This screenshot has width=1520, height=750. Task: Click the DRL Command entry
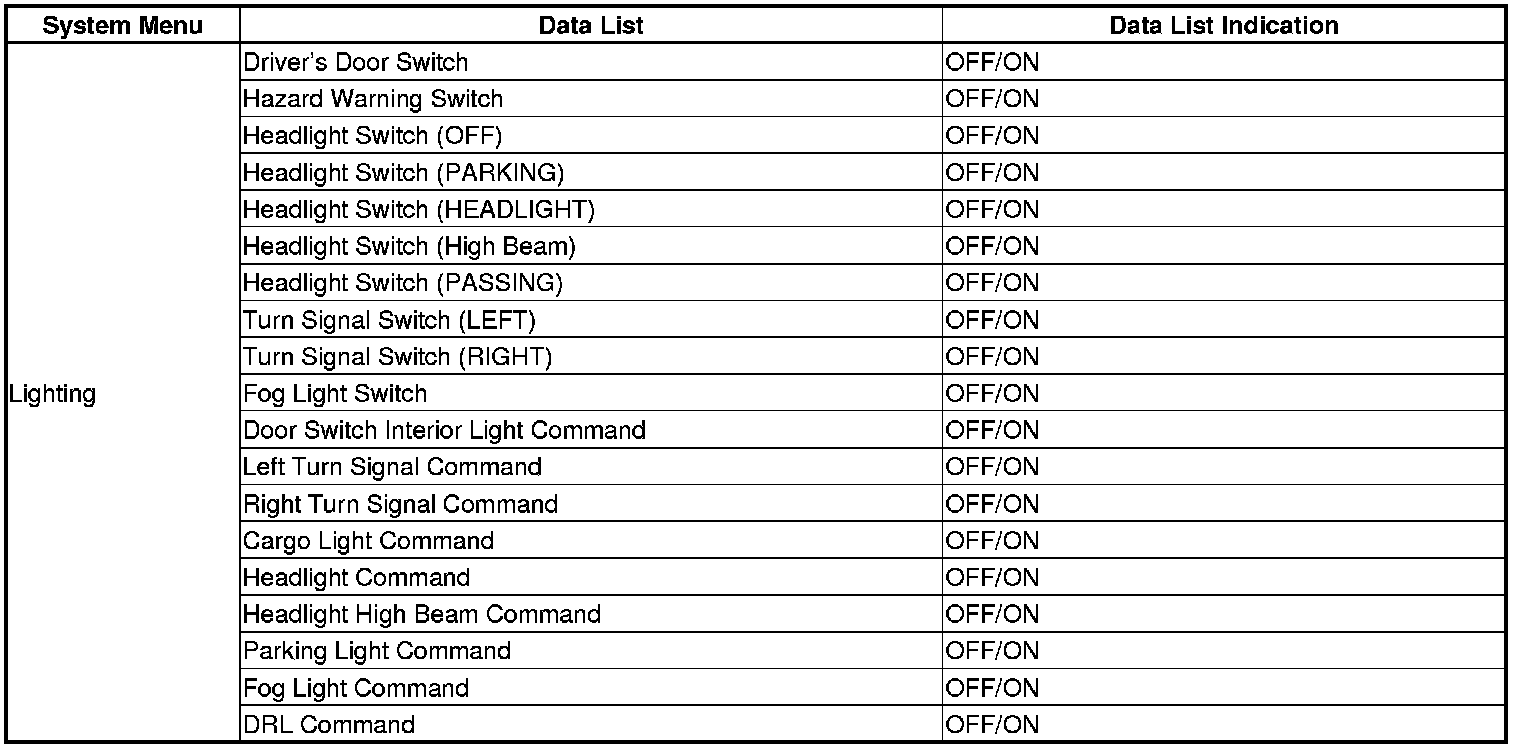329,725
